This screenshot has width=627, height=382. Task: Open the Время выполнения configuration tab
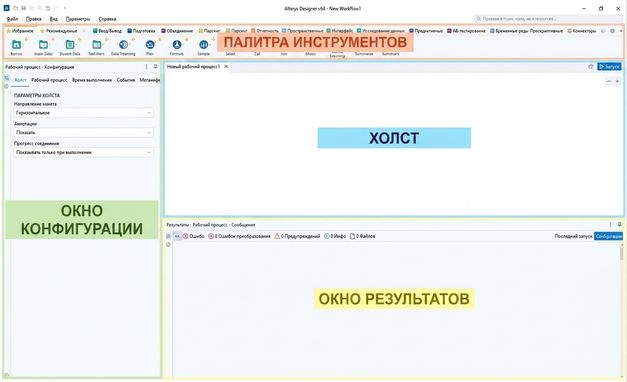click(x=92, y=80)
